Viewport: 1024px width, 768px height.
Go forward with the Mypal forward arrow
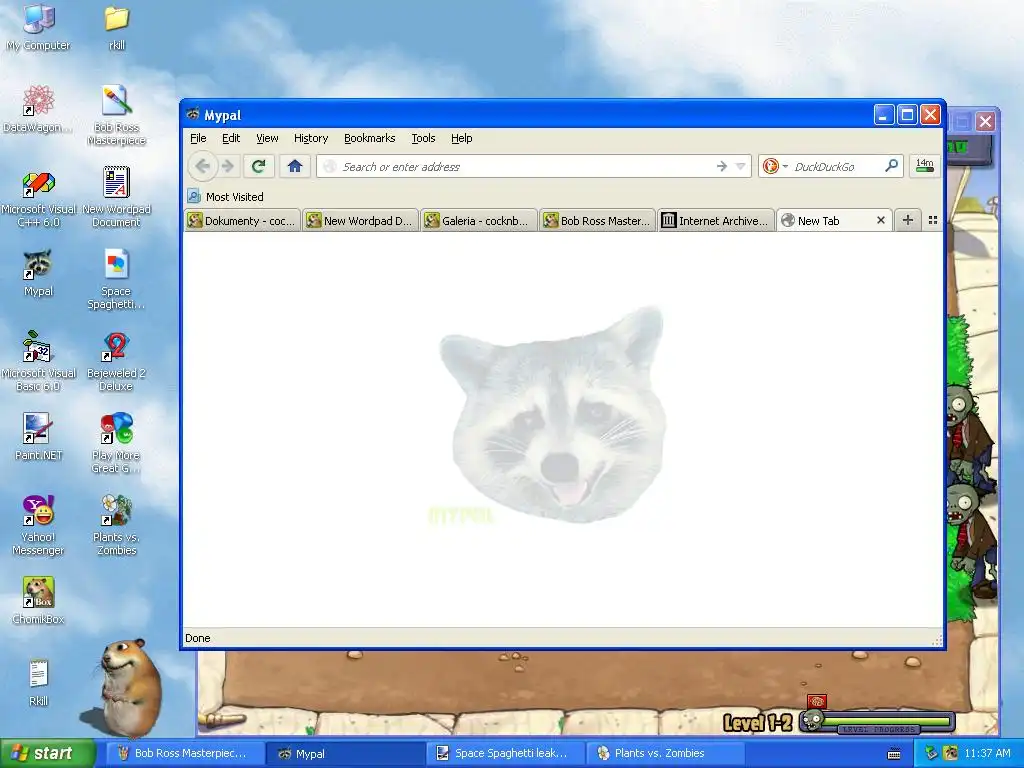228,167
